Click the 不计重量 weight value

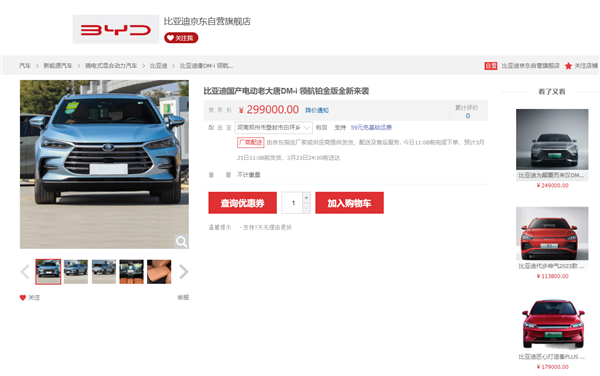pos(249,175)
